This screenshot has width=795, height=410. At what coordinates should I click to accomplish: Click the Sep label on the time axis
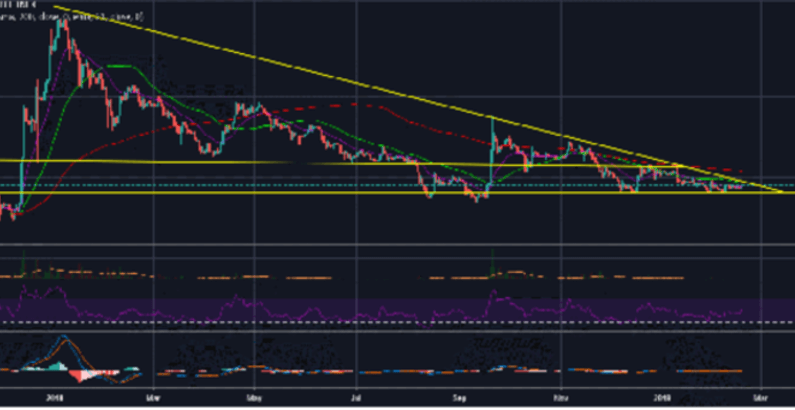point(461,395)
